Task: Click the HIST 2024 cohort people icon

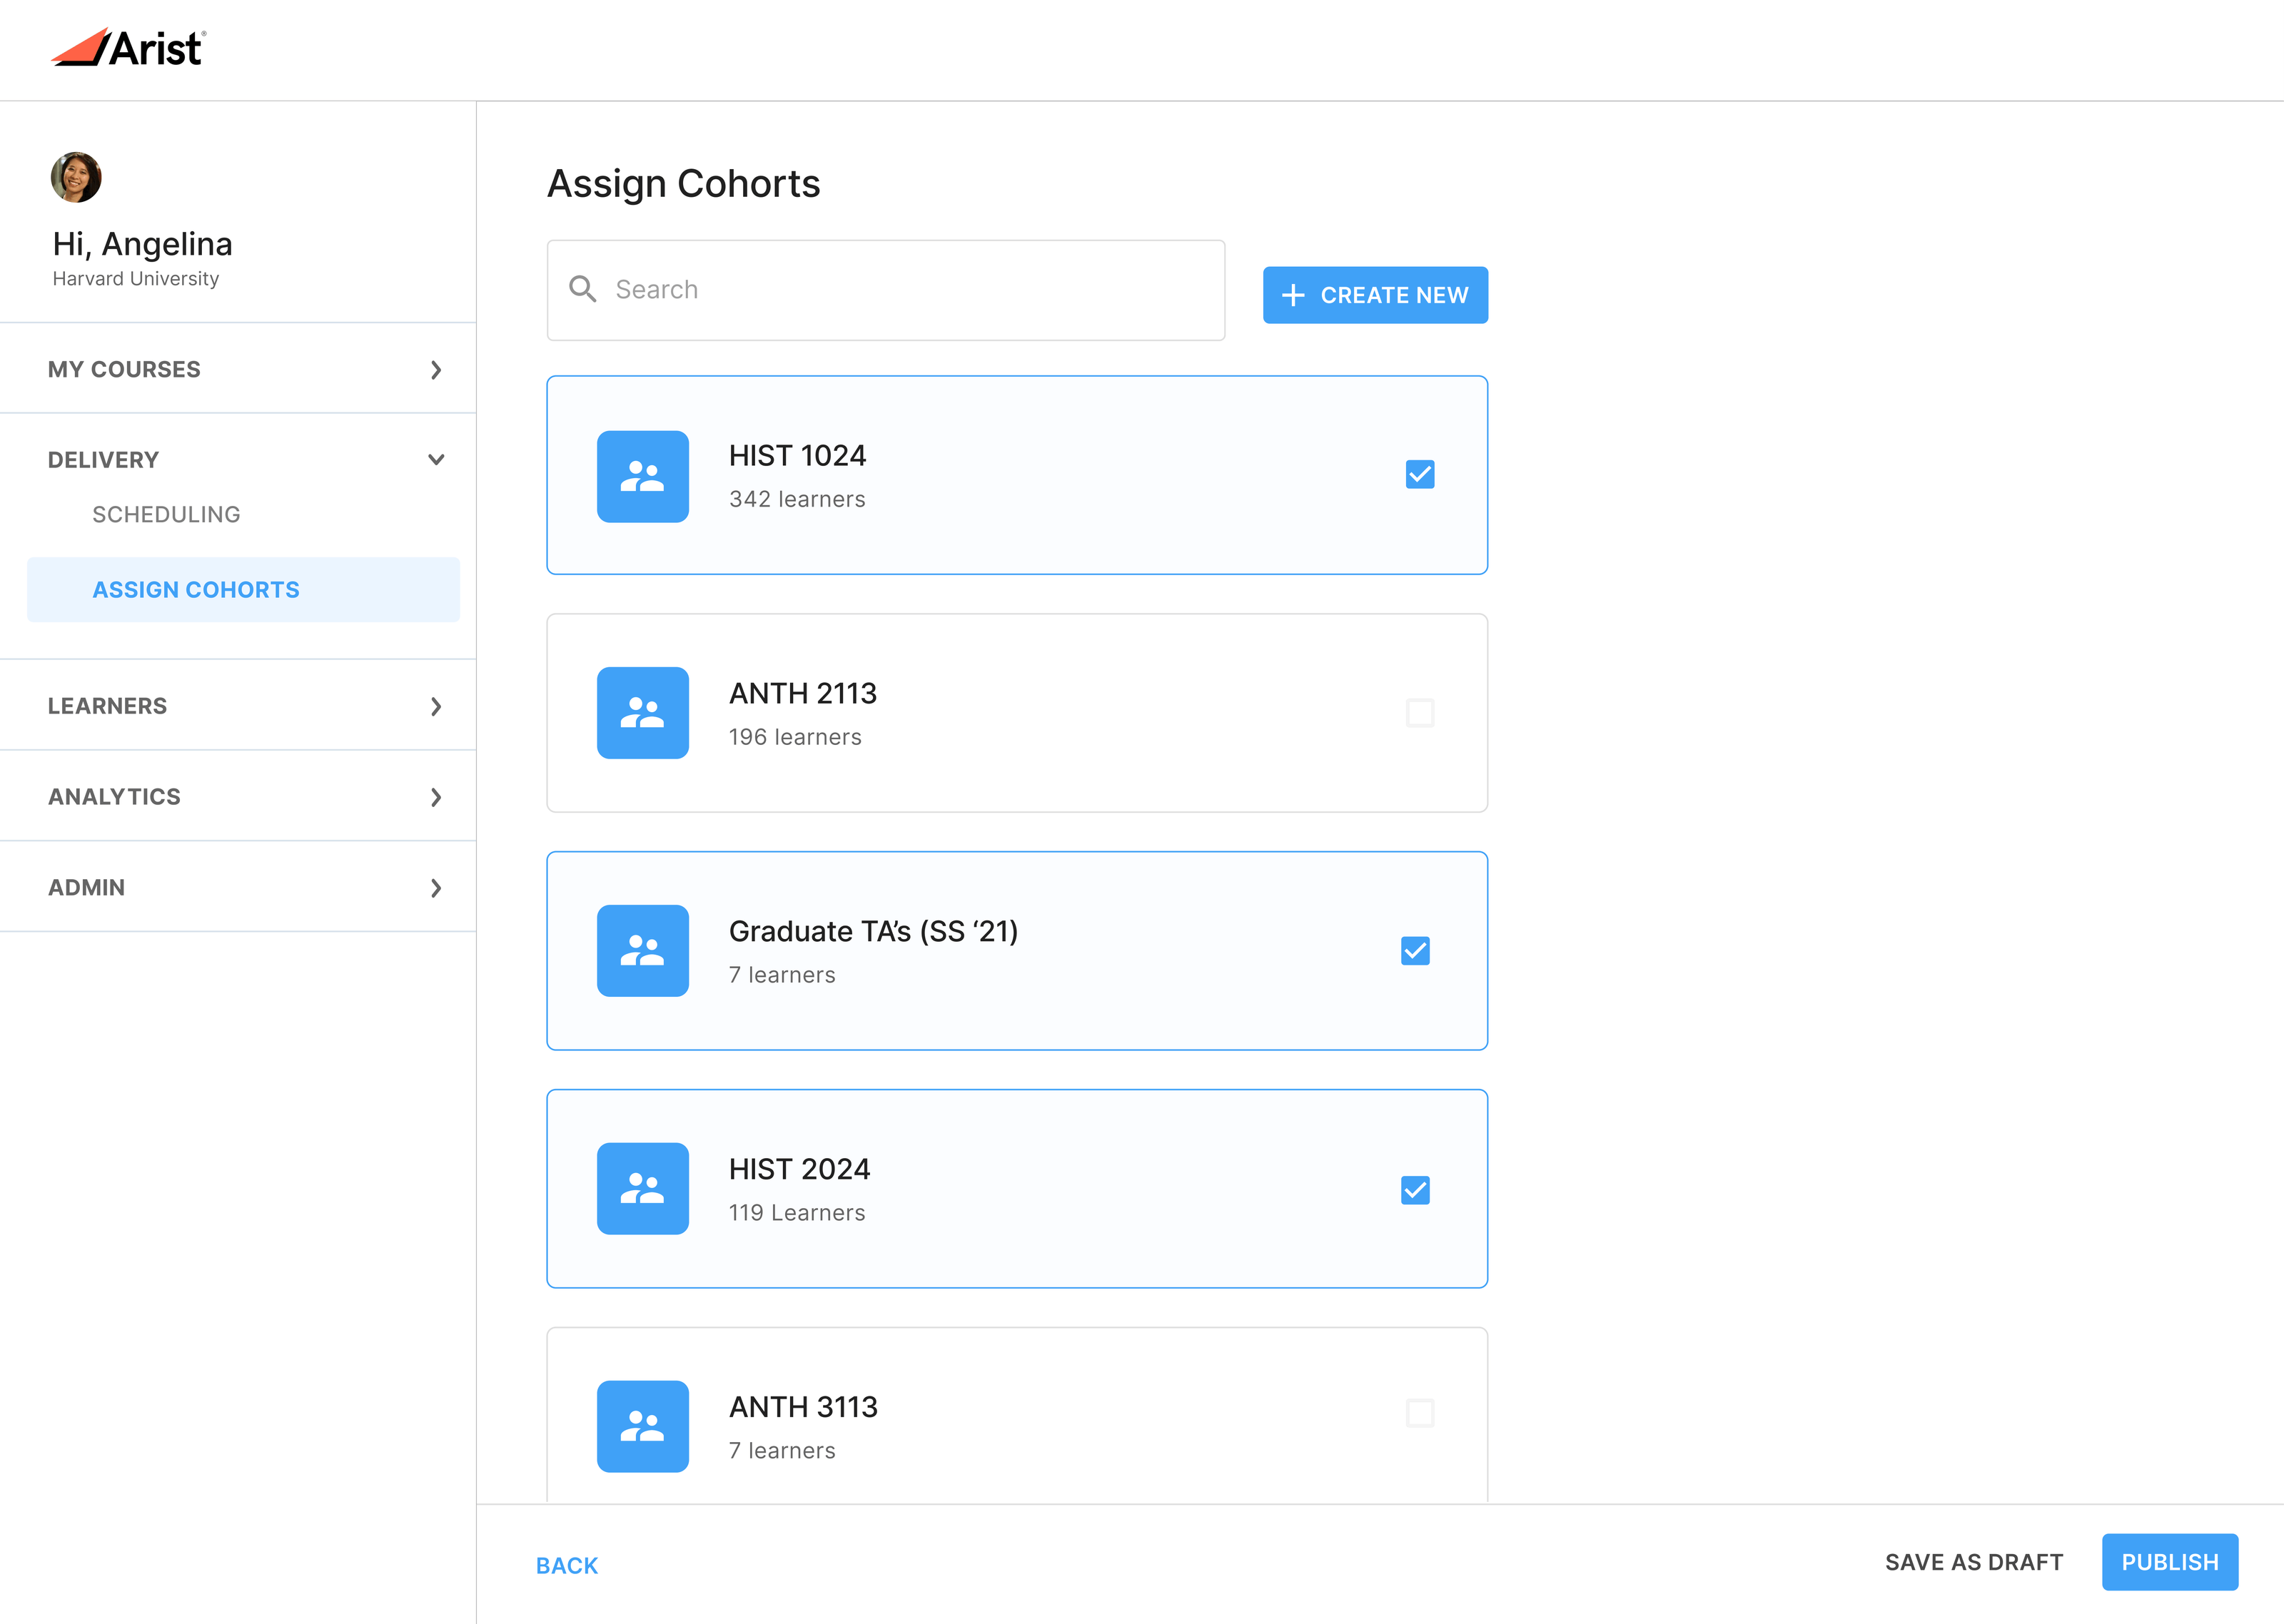Action: pyautogui.click(x=642, y=1189)
